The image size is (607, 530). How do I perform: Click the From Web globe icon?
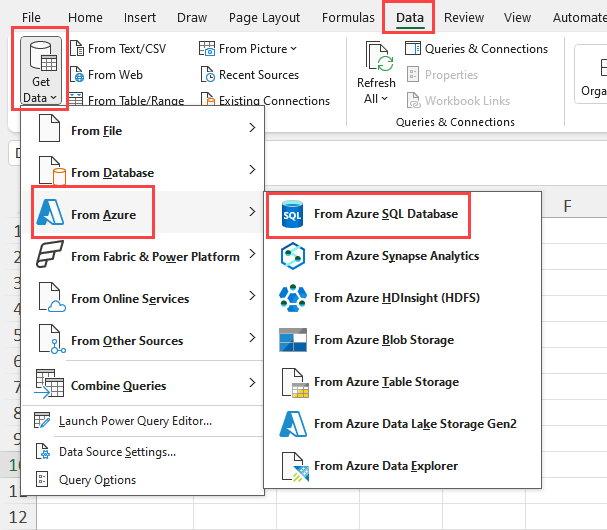click(x=77, y=75)
